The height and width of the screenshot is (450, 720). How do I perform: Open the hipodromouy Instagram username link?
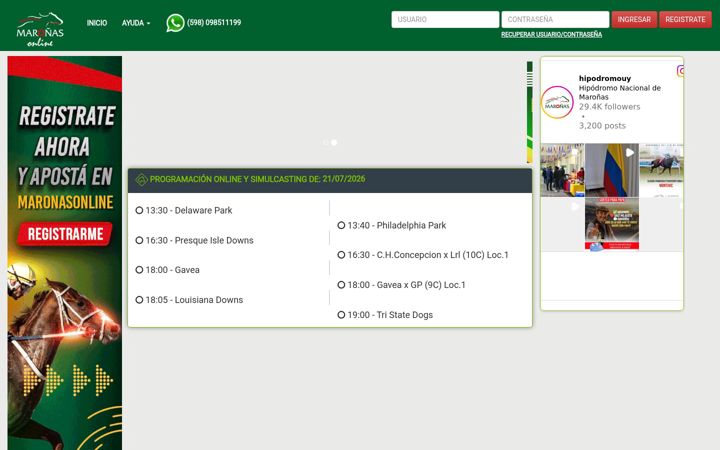605,79
